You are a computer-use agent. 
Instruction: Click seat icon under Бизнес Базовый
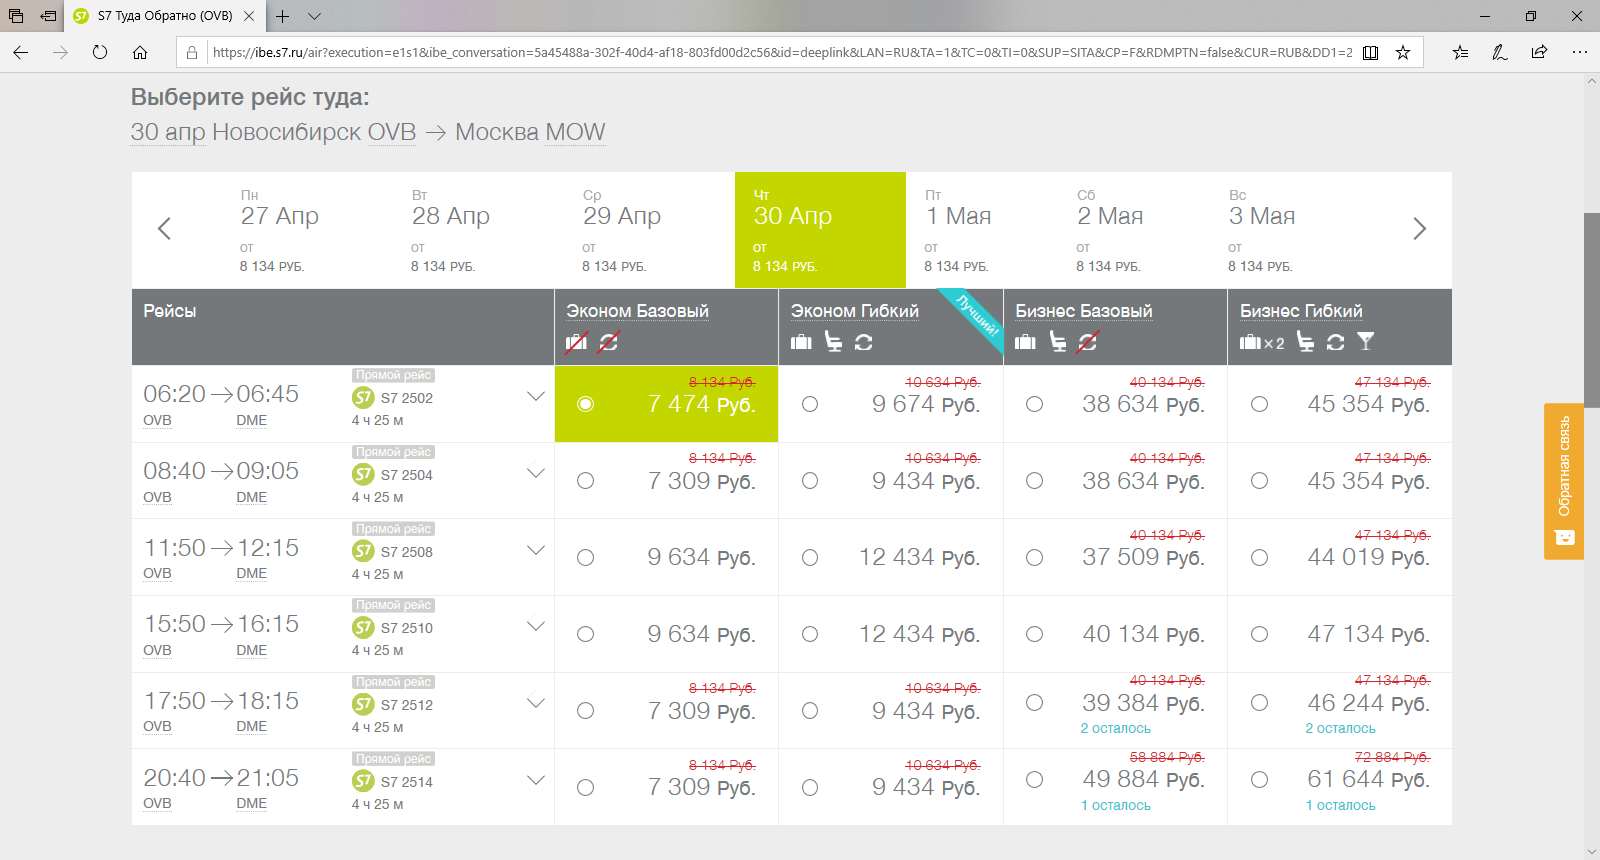(x=1057, y=342)
